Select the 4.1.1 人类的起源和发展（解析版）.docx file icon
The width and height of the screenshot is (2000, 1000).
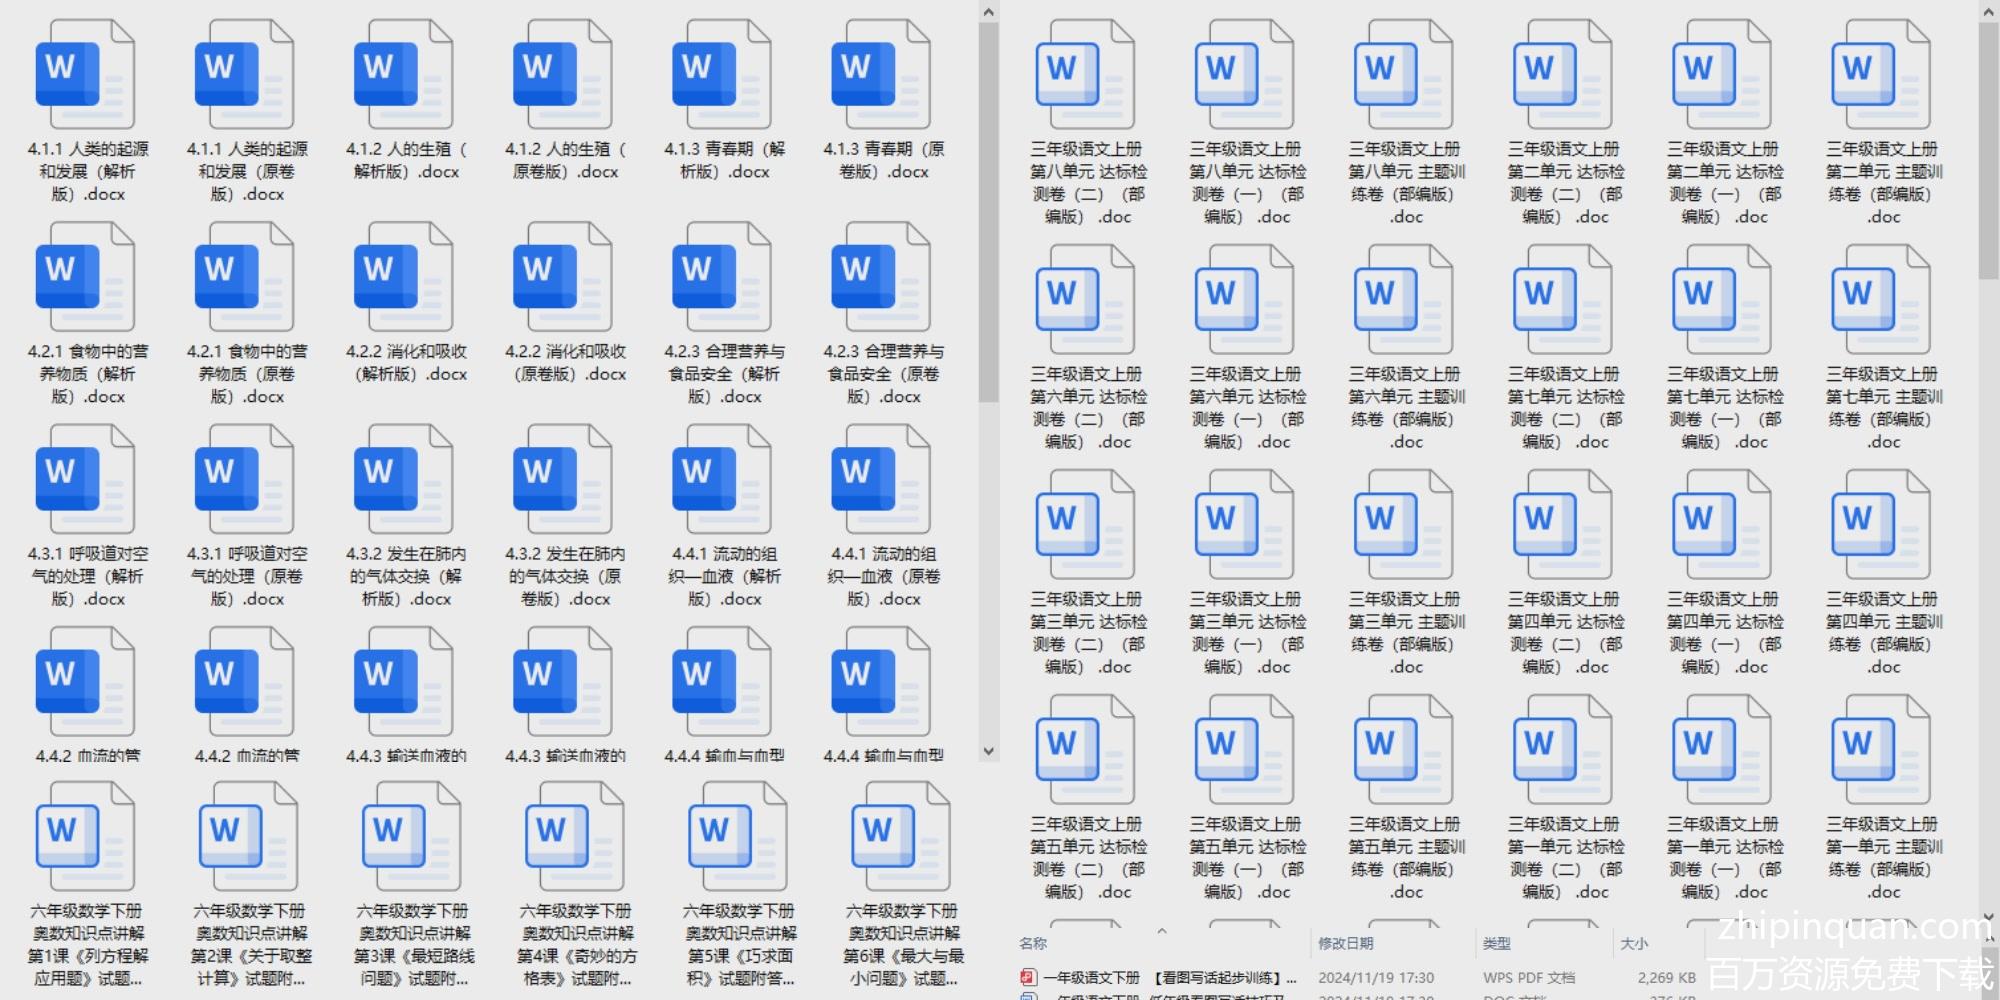point(86,75)
